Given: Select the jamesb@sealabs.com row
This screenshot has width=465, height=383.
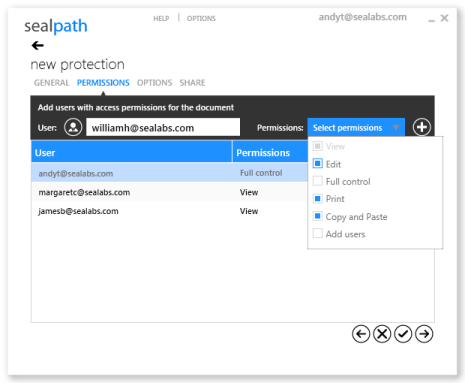Looking at the screenshot, I should coord(169,211).
